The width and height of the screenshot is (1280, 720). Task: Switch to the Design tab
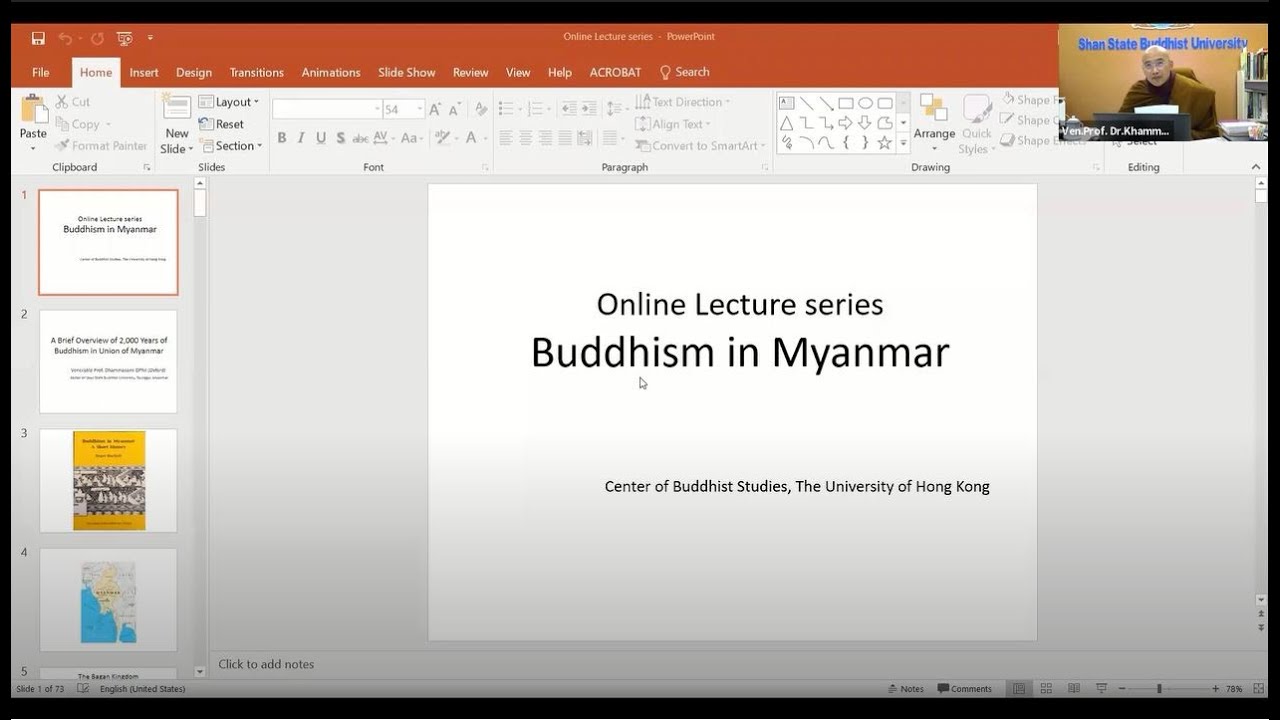(x=194, y=72)
